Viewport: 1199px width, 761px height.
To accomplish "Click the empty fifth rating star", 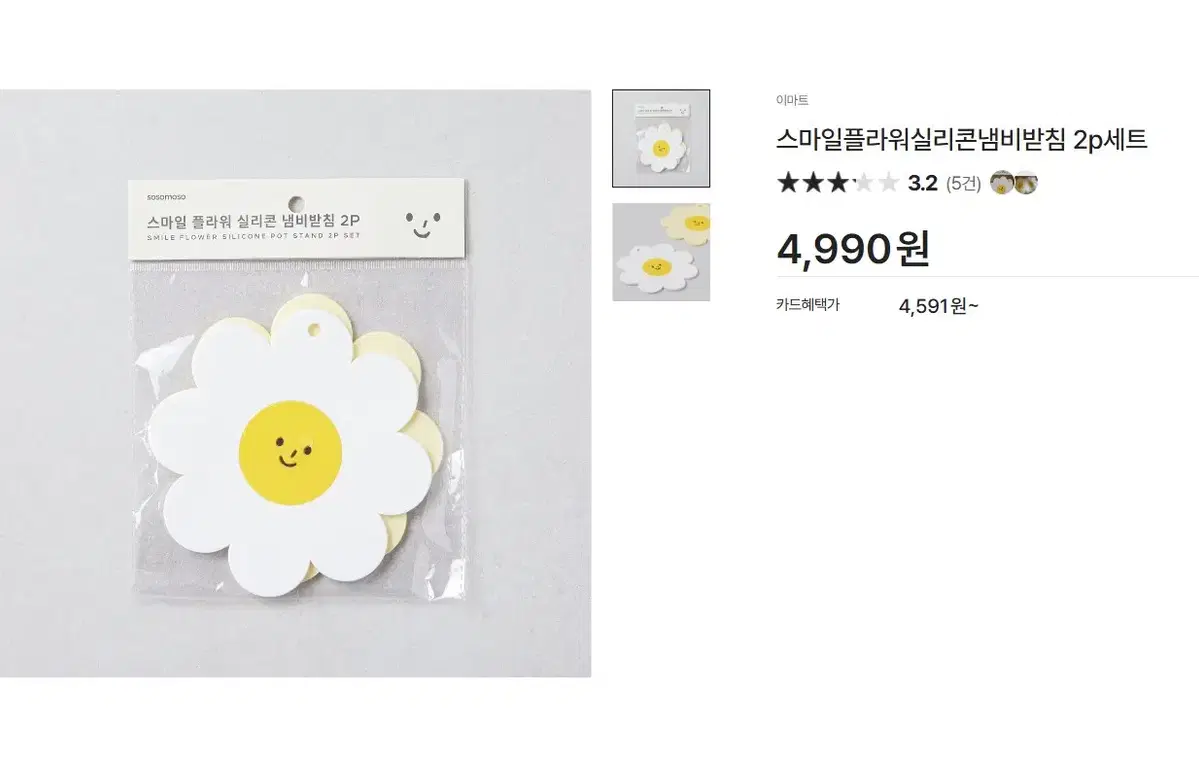I will [889, 183].
